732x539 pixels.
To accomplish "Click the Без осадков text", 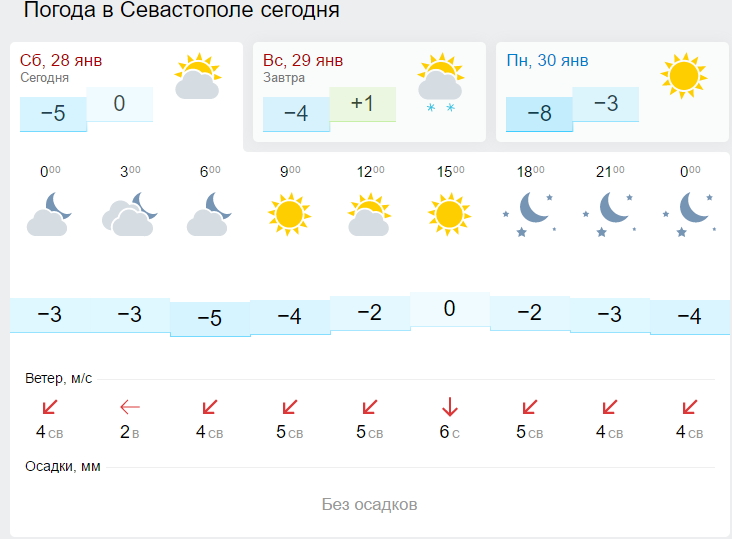I will click(369, 504).
